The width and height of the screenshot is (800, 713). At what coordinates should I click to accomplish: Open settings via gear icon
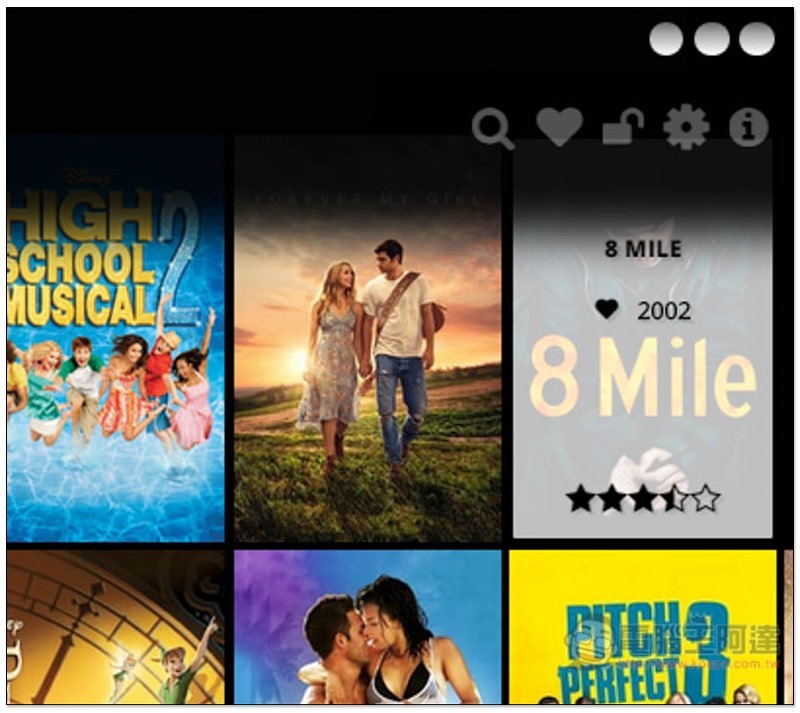tap(686, 127)
